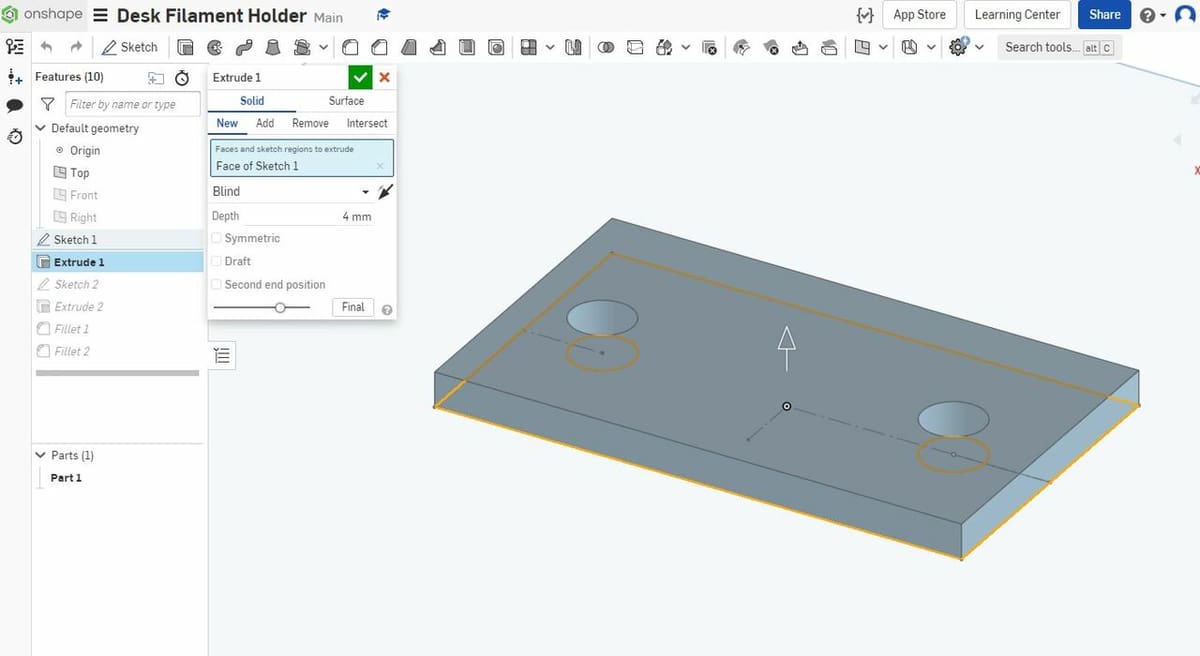This screenshot has height=656, width=1200.
Task: Select the Extrude tool in toolbar
Action: click(185, 47)
